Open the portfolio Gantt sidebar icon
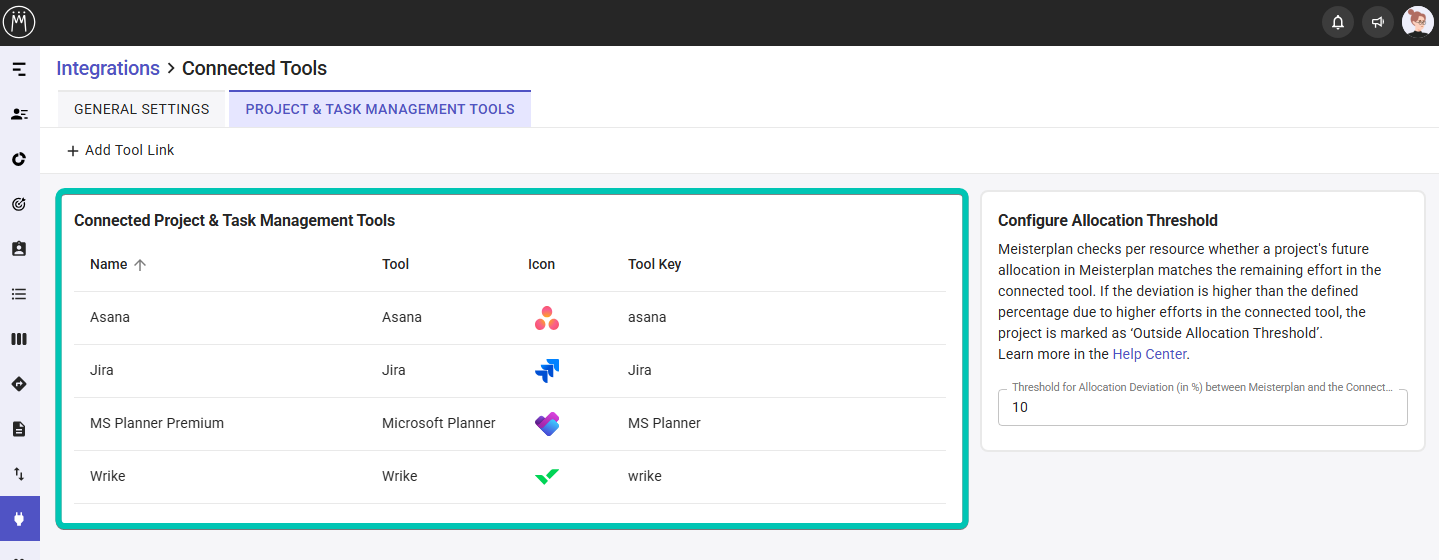 [x=19, y=69]
